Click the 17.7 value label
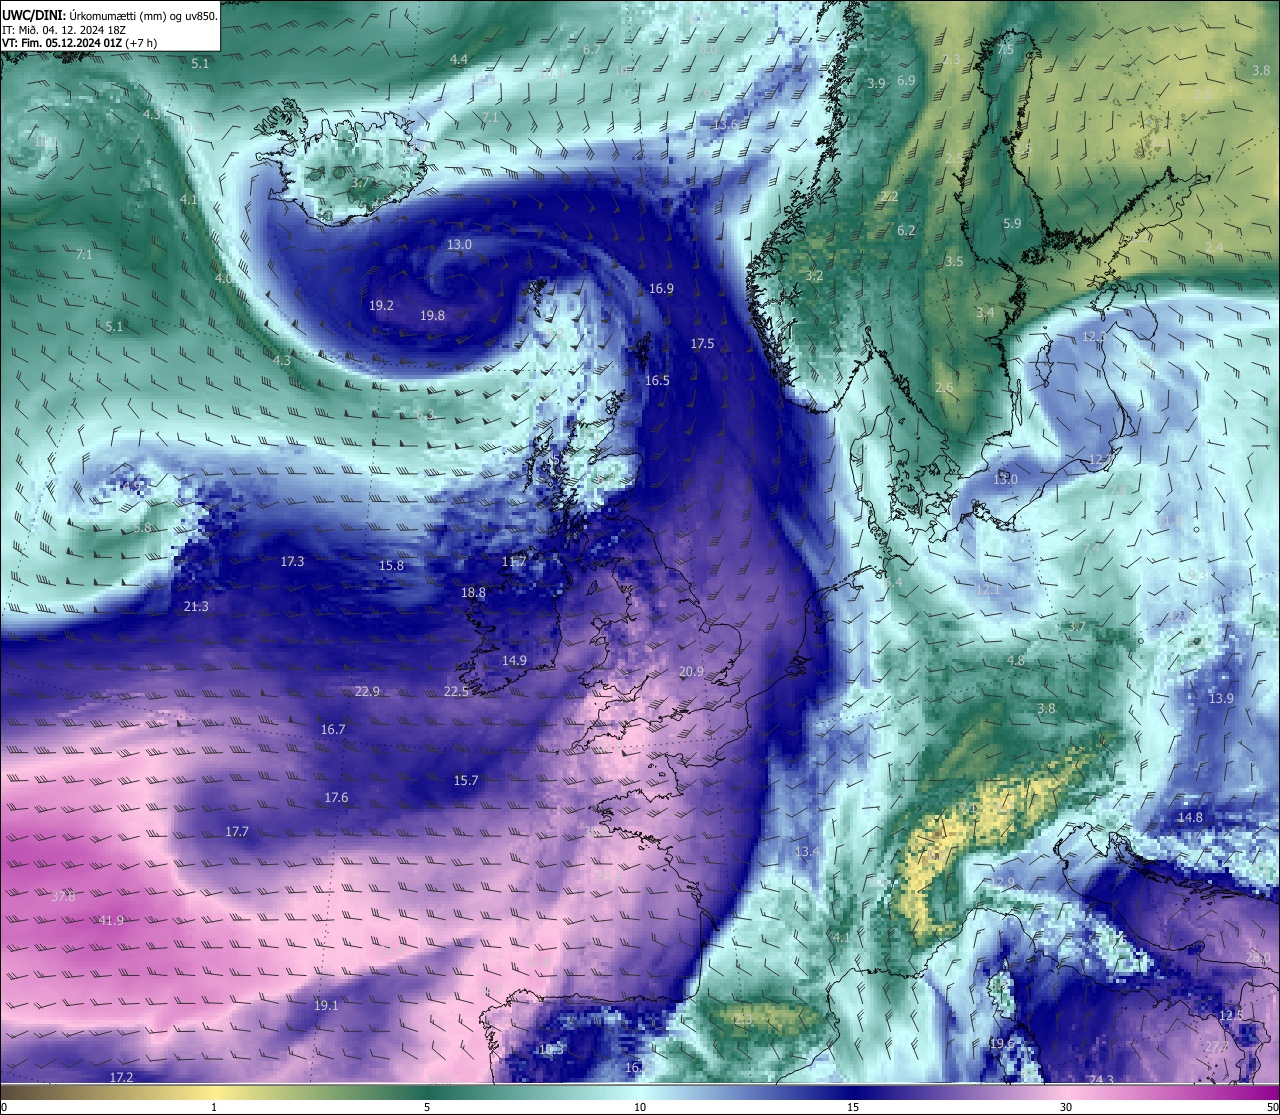1280x1115 pixels. [237, 831]
